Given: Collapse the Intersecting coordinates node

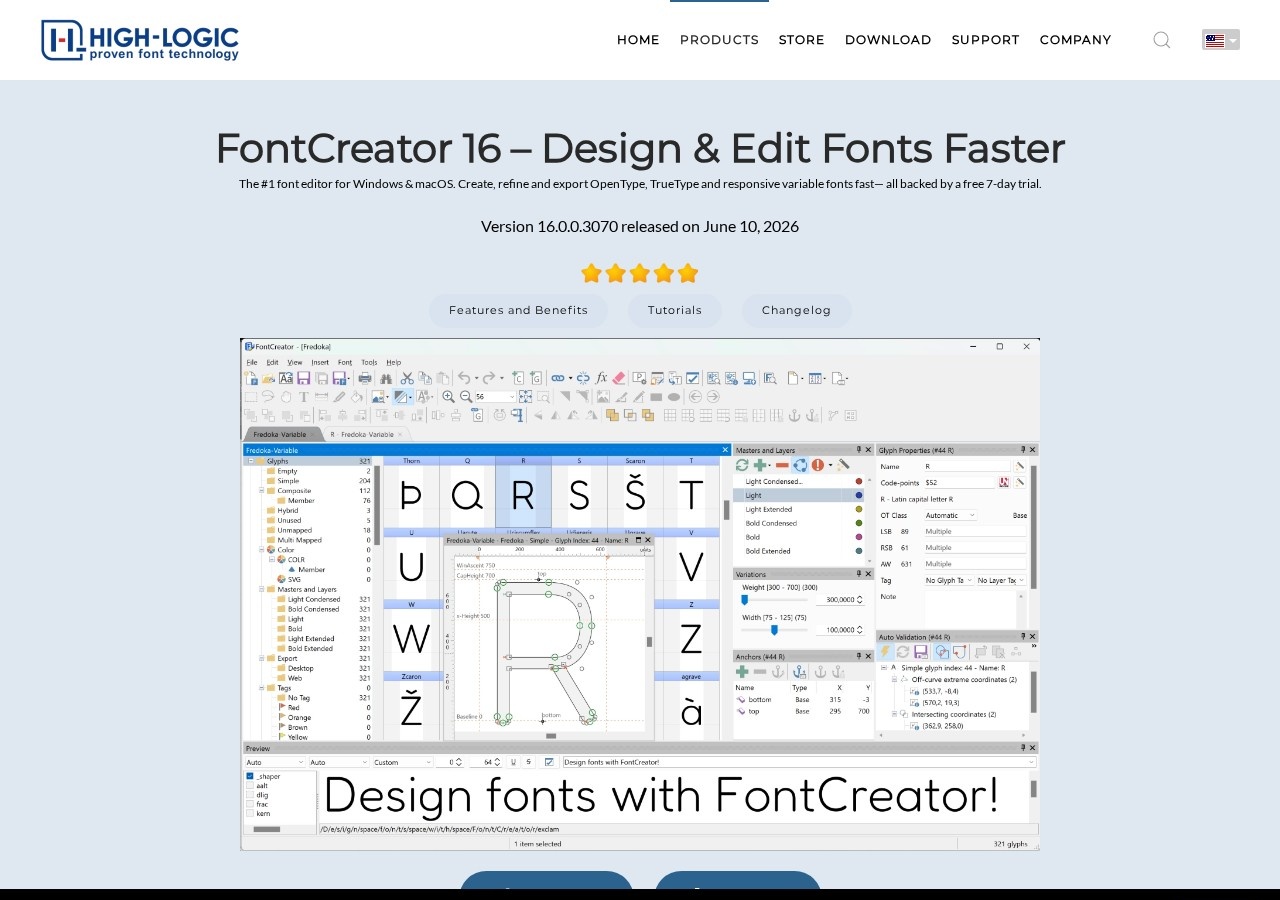Looking at the screenshot, I should coord(895,714).
